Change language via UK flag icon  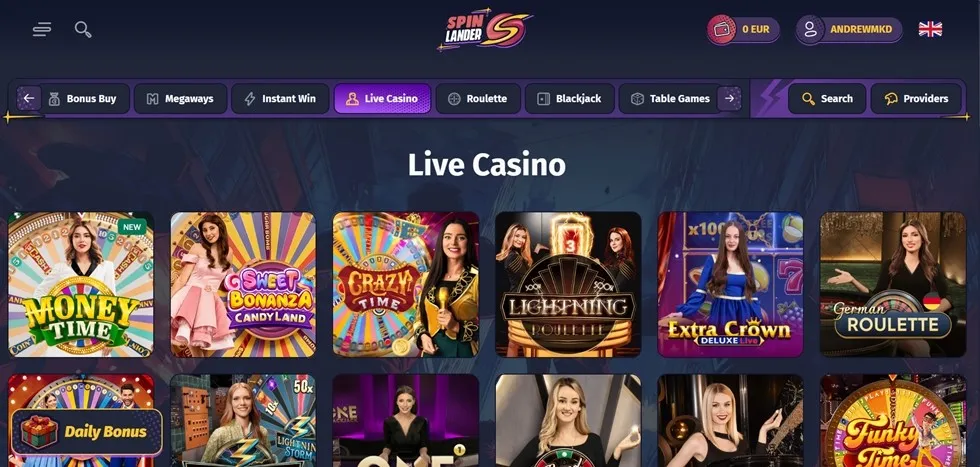pos(930,29)
